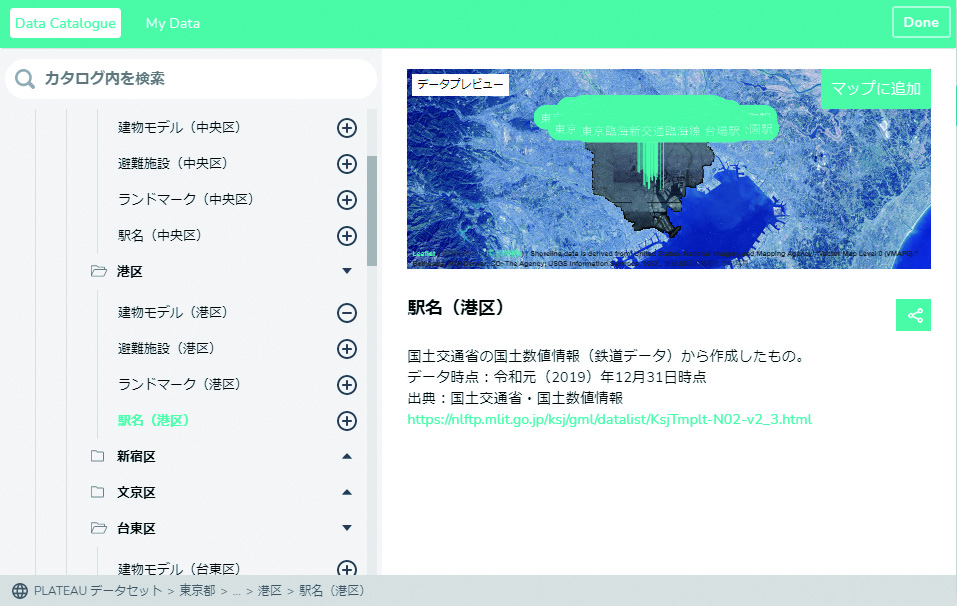Click the マップに追加 button

pos(876,89)
